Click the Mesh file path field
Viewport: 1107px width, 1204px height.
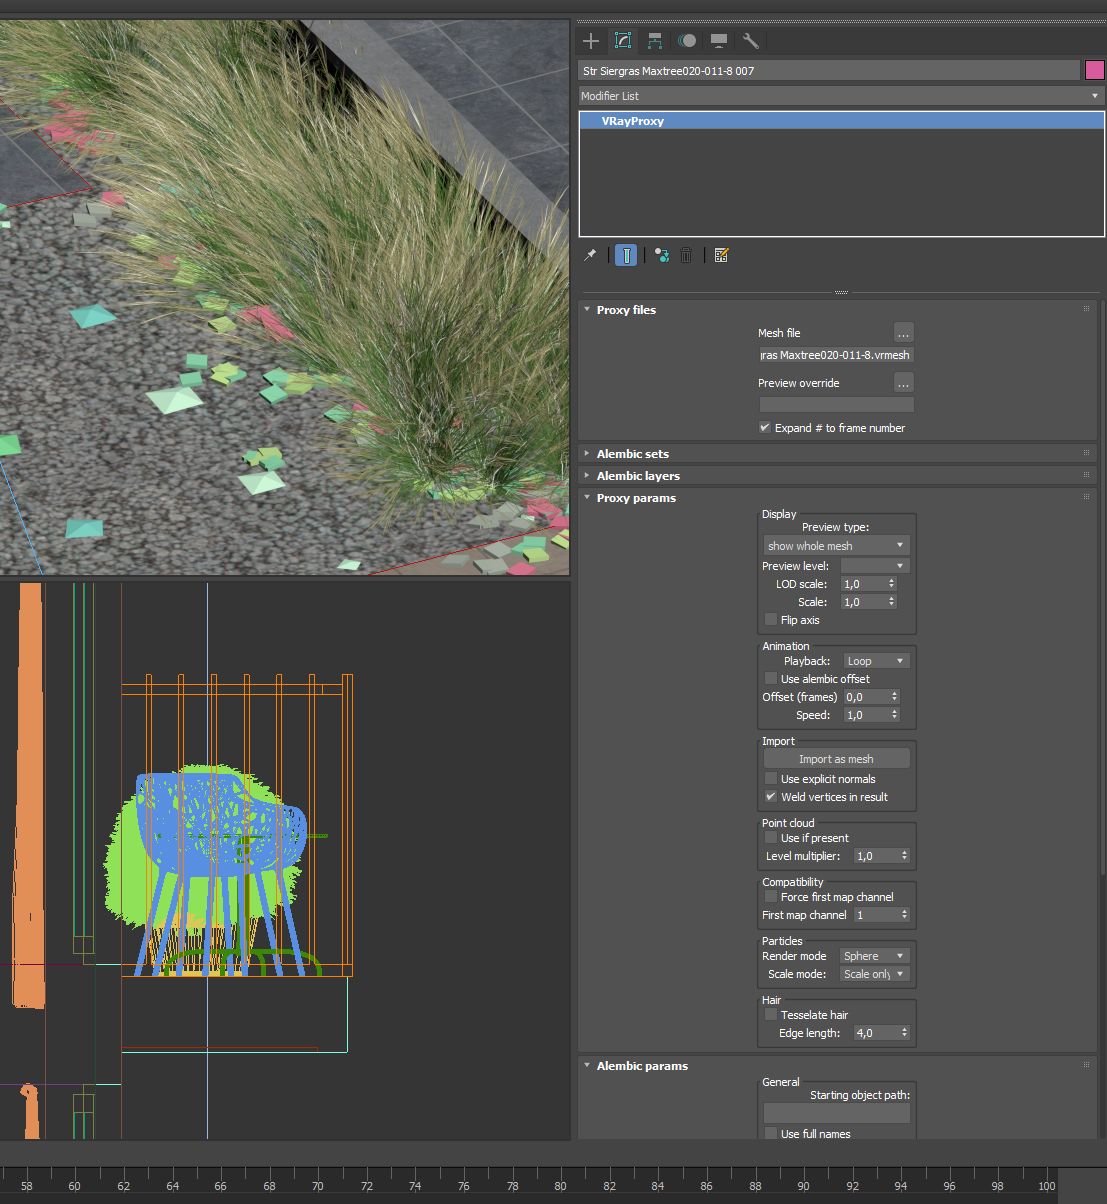836,355
